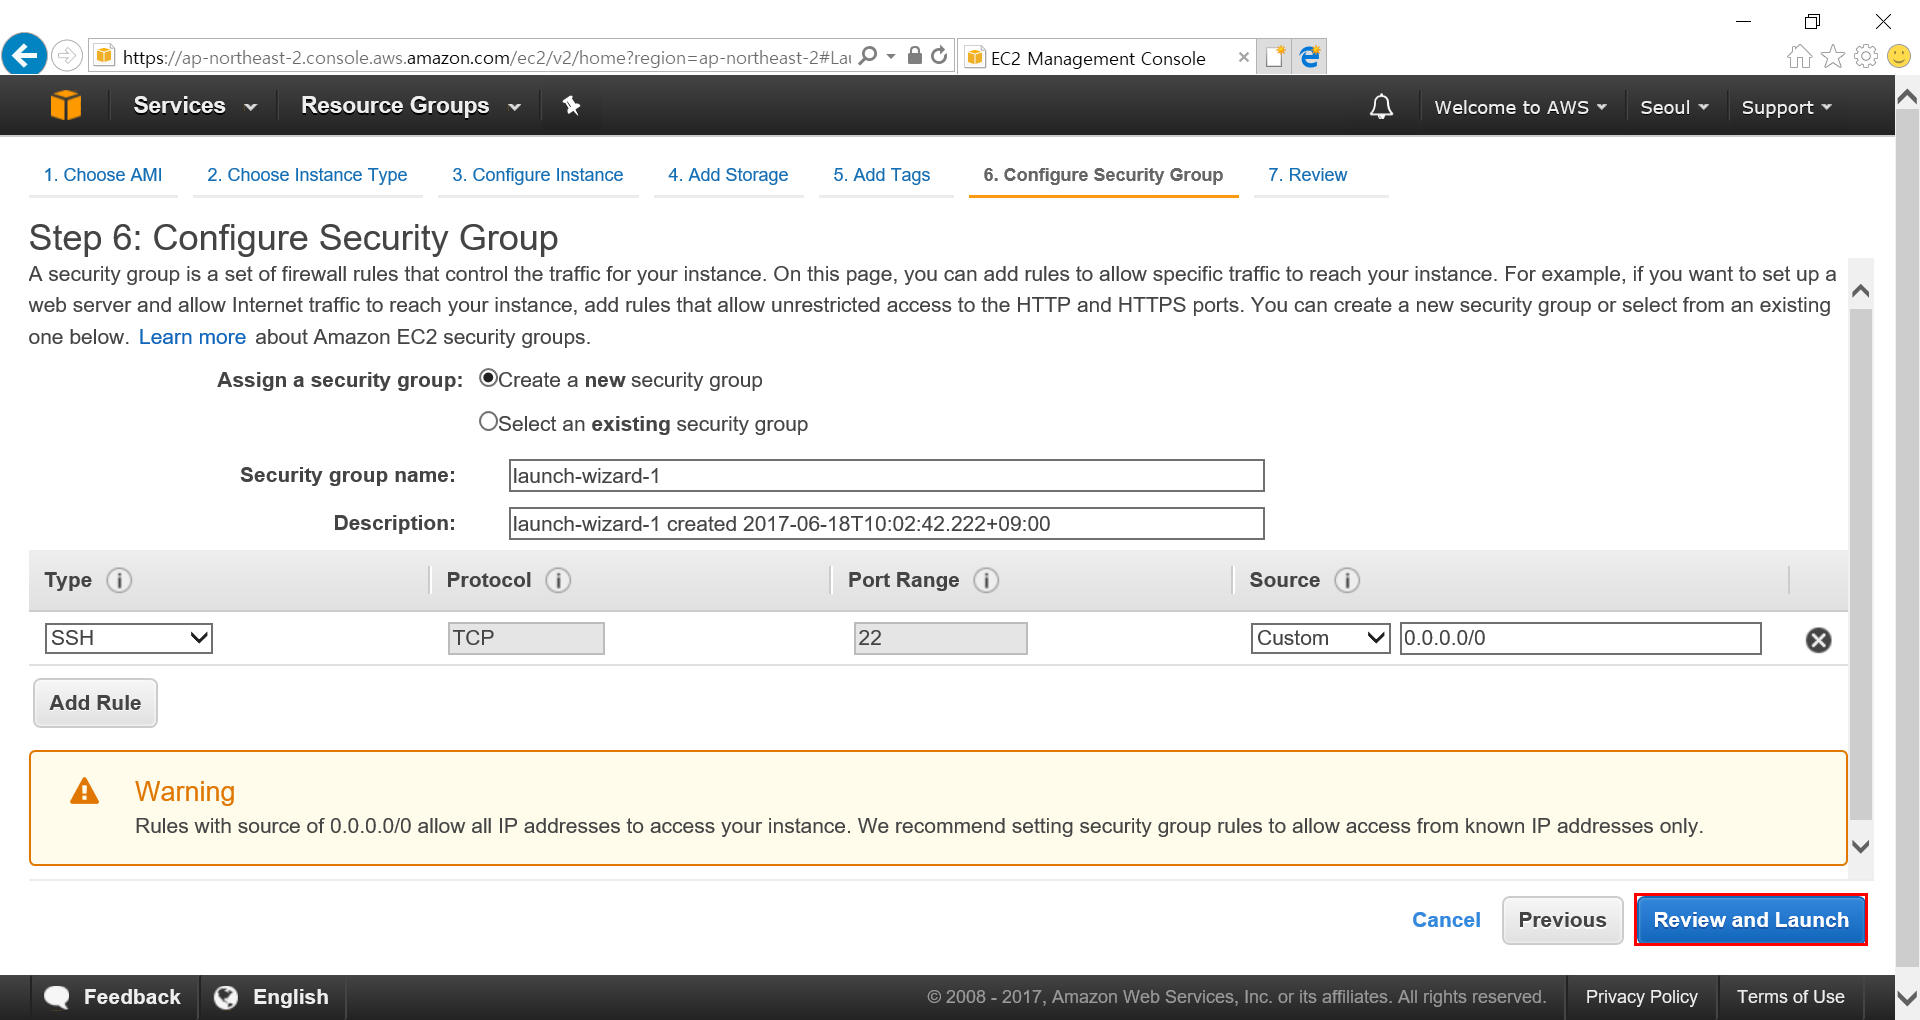Image resolution: width=1920 pixels, height=1020 pixels.
Task: Open the Learn more link
Action: (x=192, y=337)
